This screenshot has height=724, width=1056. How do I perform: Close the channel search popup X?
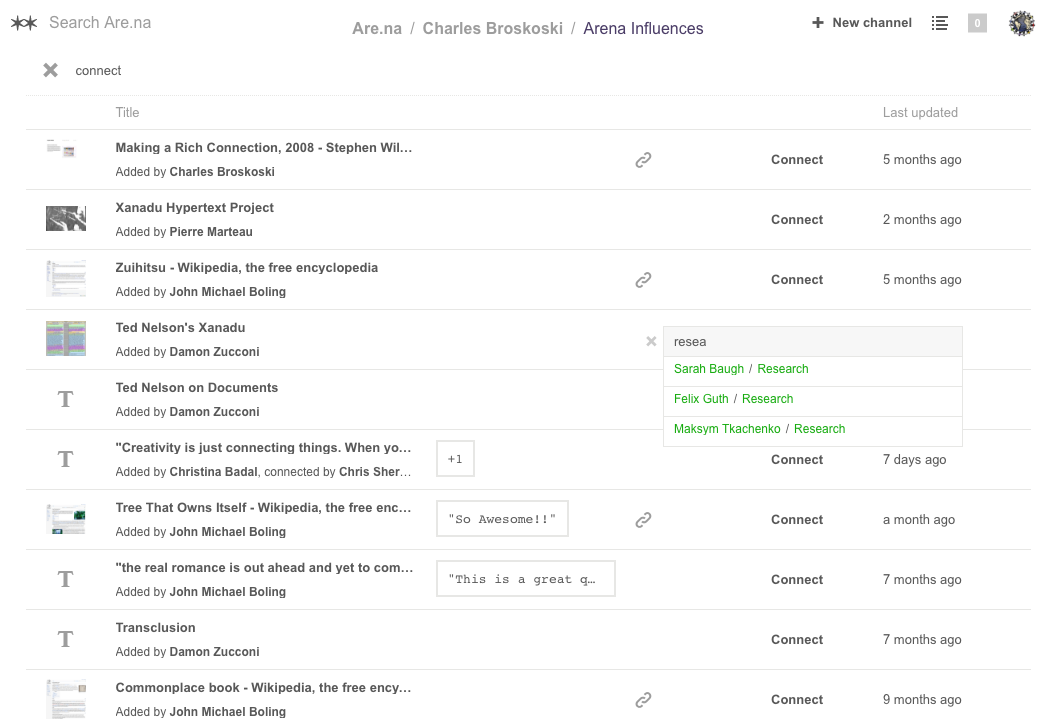pyautogui.click(x=651, y=341)
